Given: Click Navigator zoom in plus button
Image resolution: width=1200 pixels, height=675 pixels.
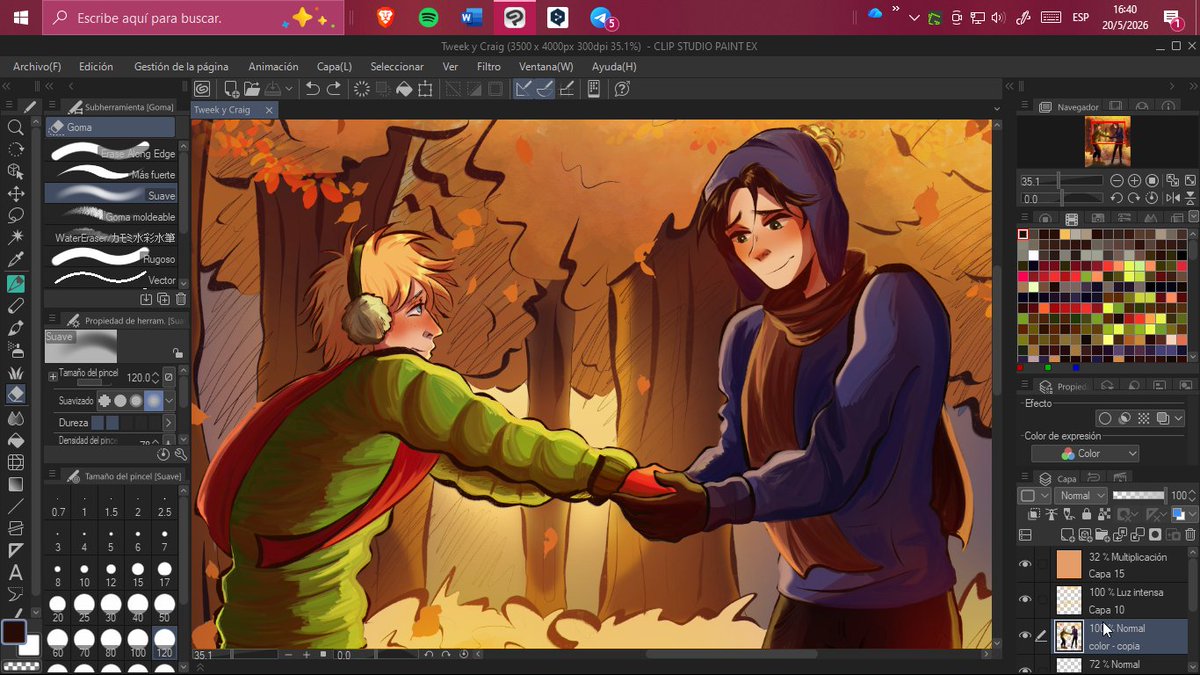Looking at the screenshot, I should [1135, 181].
